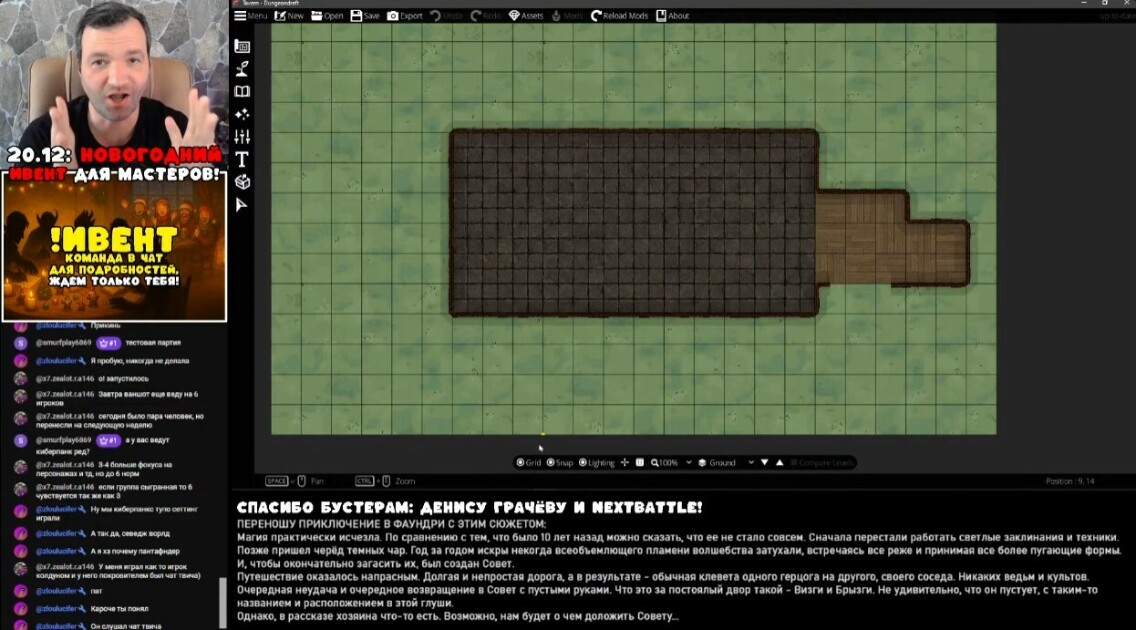Image resolution: width=1136 pixels, height=630 pixels.
Task: Click the dark stone tavern floor on the map
Action: pyautogui.click(x=634, y=223)
